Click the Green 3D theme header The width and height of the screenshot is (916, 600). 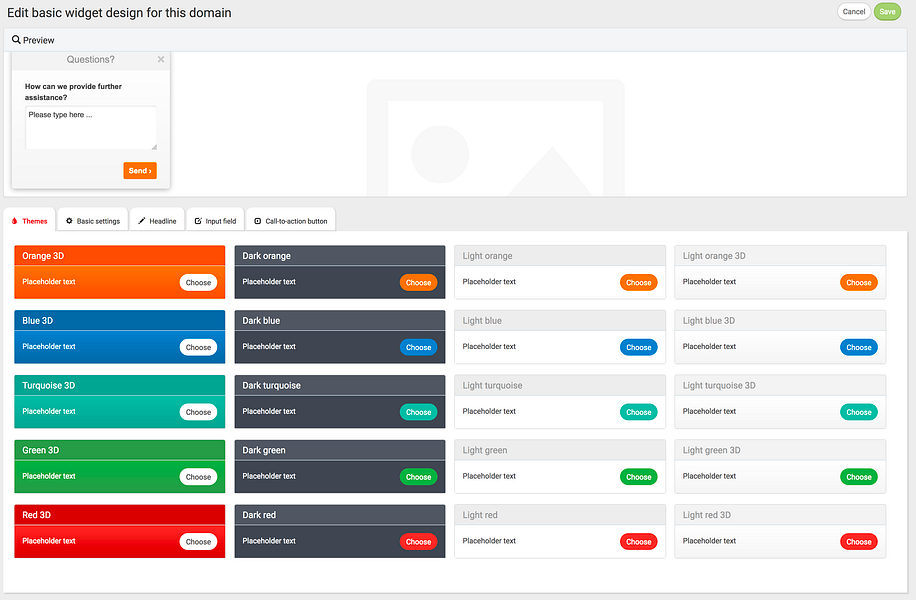click(x=120, y=450)
